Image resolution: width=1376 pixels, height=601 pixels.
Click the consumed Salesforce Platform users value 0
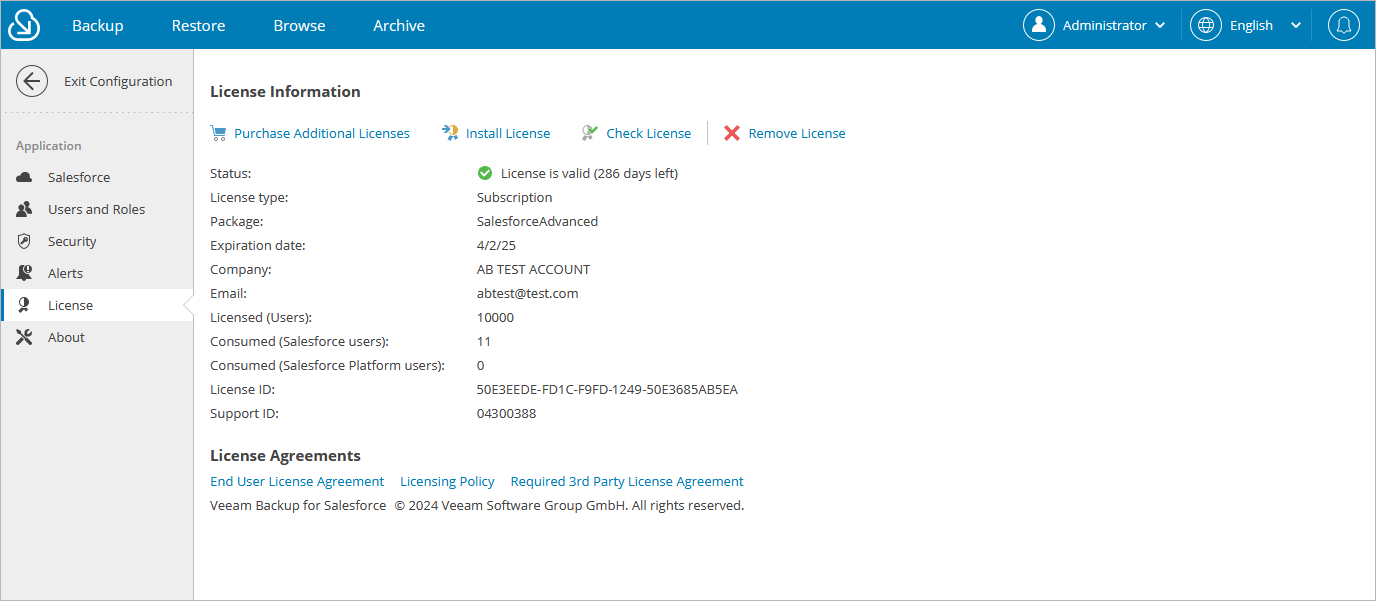[481, 365]
